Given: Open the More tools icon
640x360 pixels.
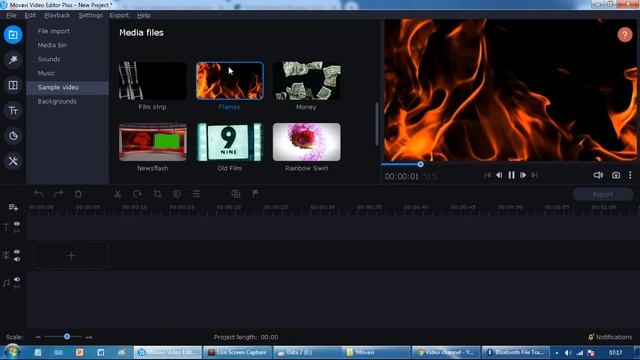Looking at the screenshot, I should tap(13, 161).
